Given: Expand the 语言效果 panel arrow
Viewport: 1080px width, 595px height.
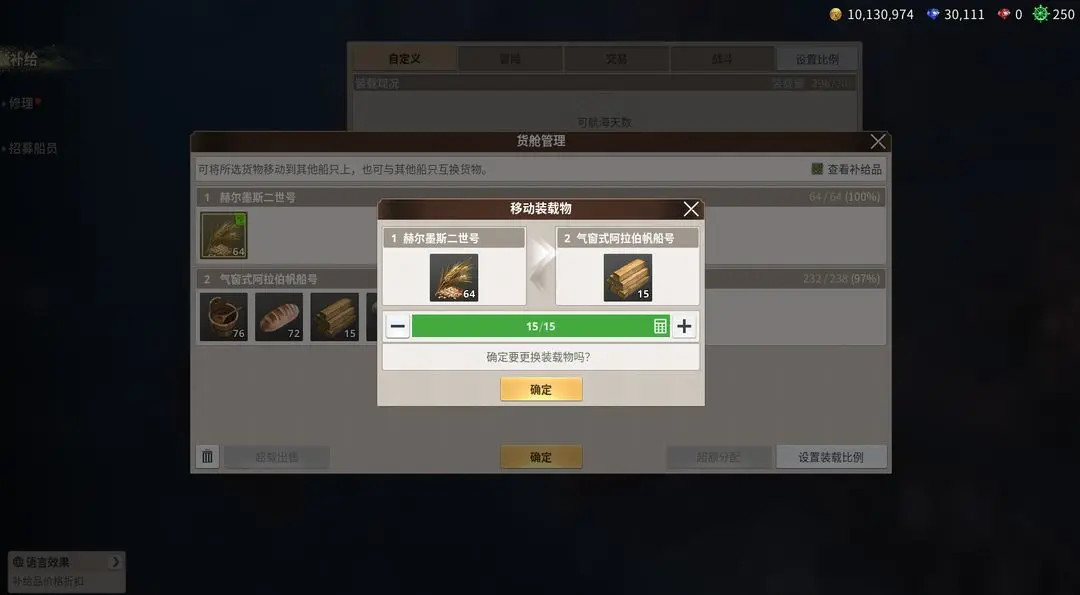Looking at the screenshot, I should tap(115, 562).
